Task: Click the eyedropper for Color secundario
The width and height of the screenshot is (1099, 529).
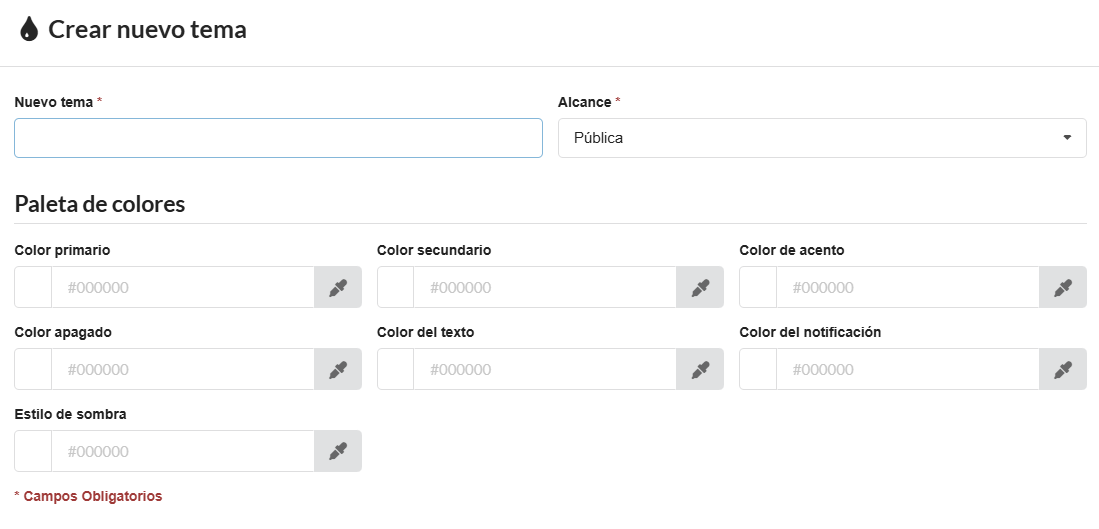Action: pos(700,288)
